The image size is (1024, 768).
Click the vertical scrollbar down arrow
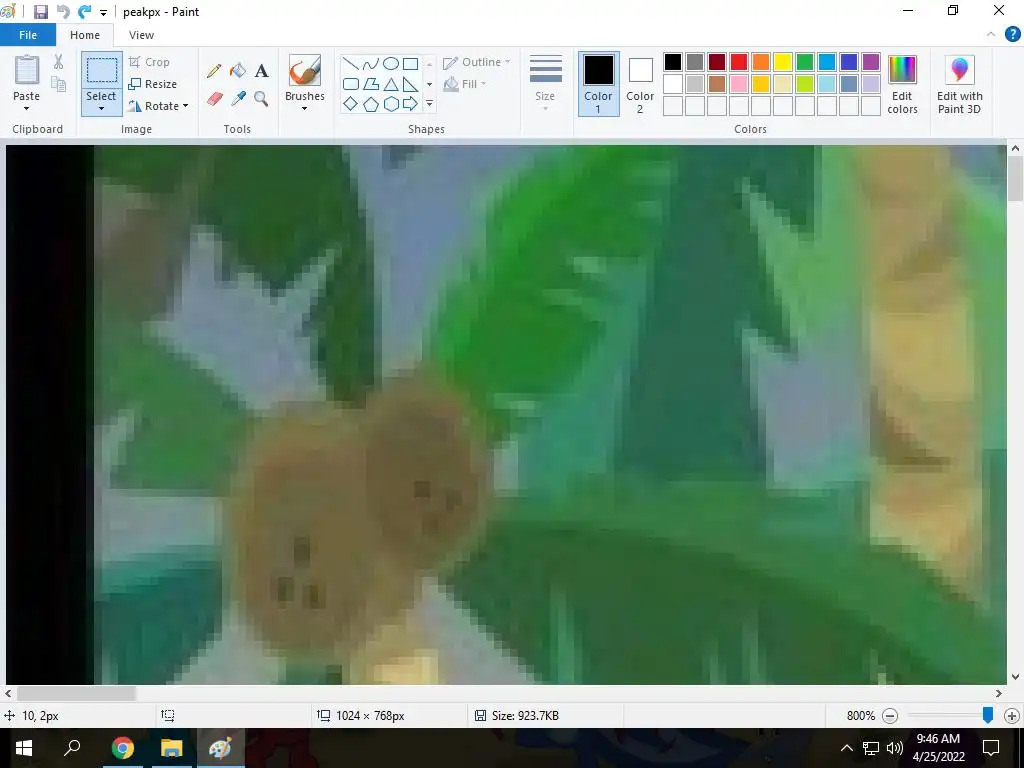pyautogui.click(x=1015, y=677)
